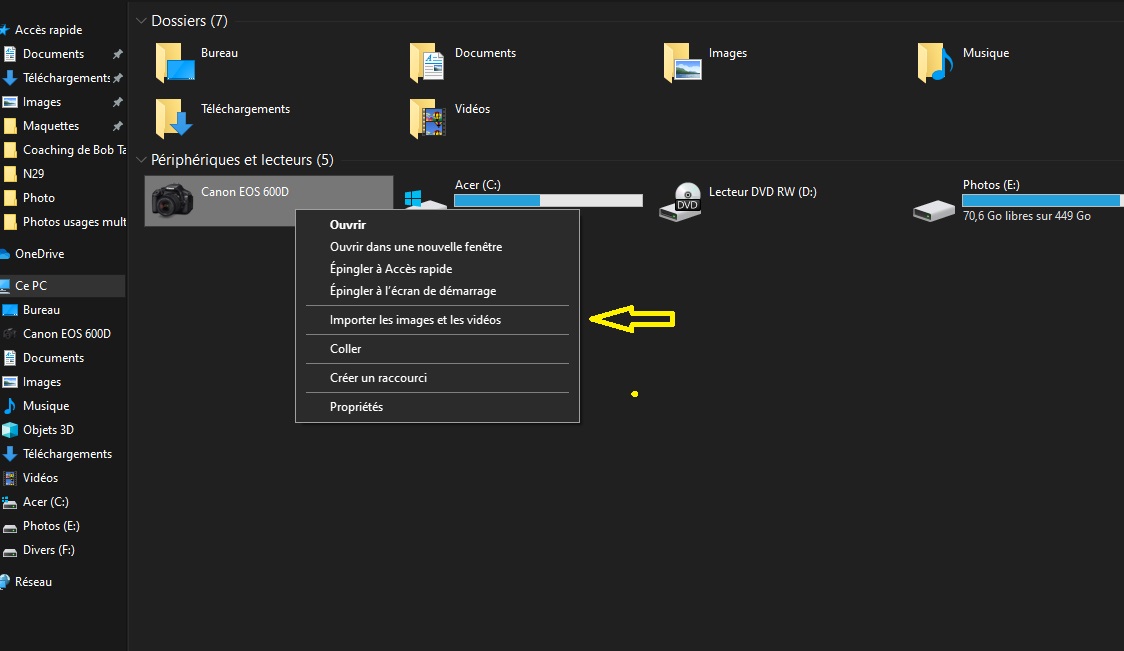Open the Bureau folder icon in Dossiers

tap(174, 62)
